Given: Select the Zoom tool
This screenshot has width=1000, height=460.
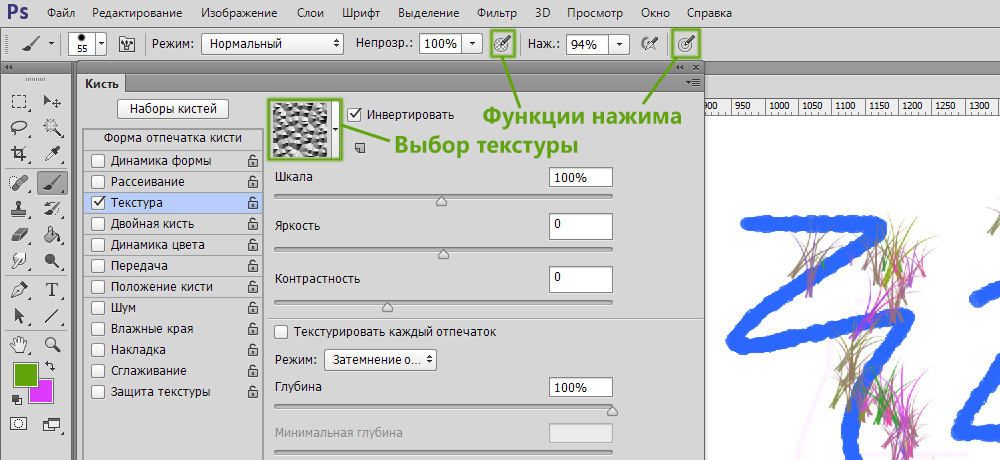Looking at the screenshot, I should tap(52, 345).
